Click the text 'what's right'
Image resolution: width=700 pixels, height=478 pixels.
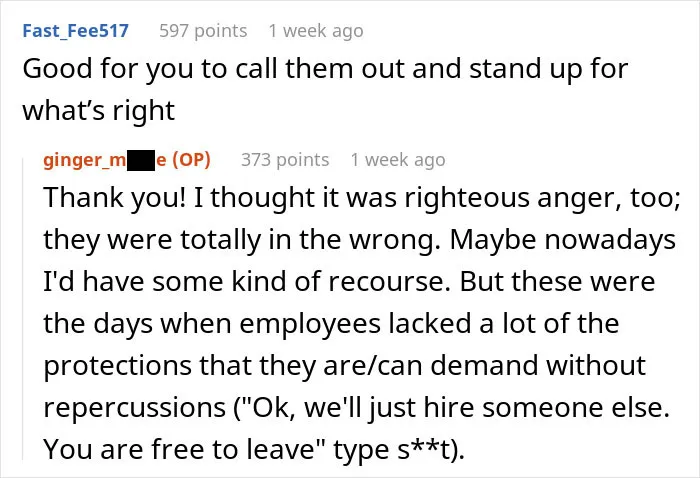[x=99, y=111]
